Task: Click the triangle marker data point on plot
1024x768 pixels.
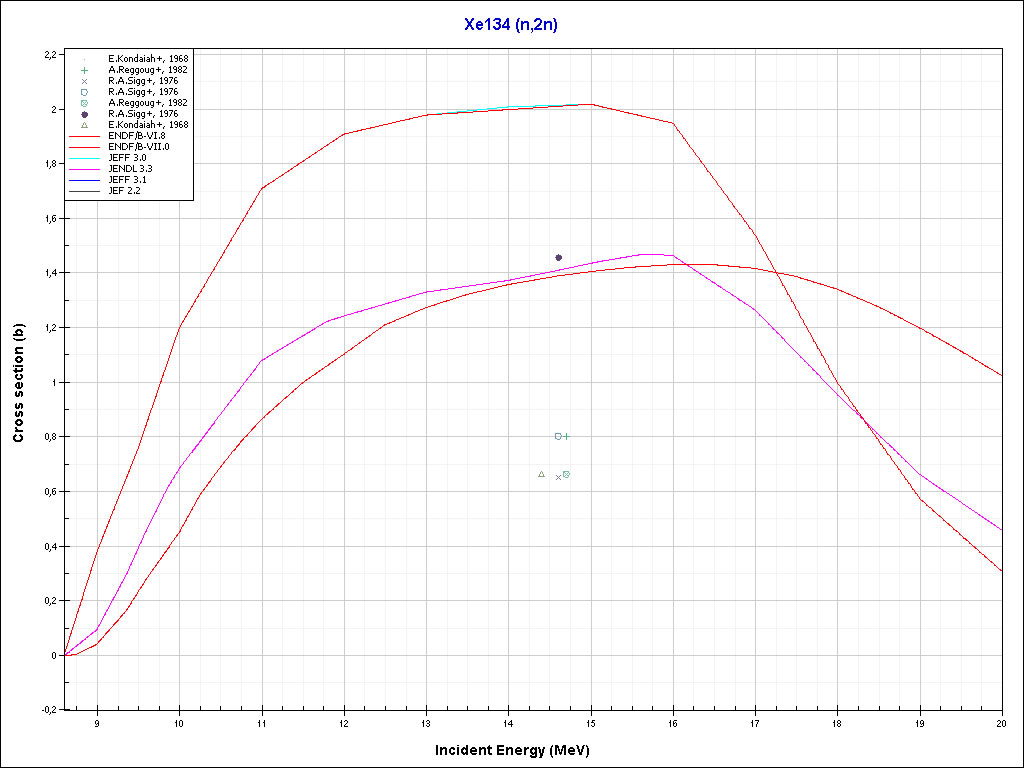Action: click(x=541, y=474)
